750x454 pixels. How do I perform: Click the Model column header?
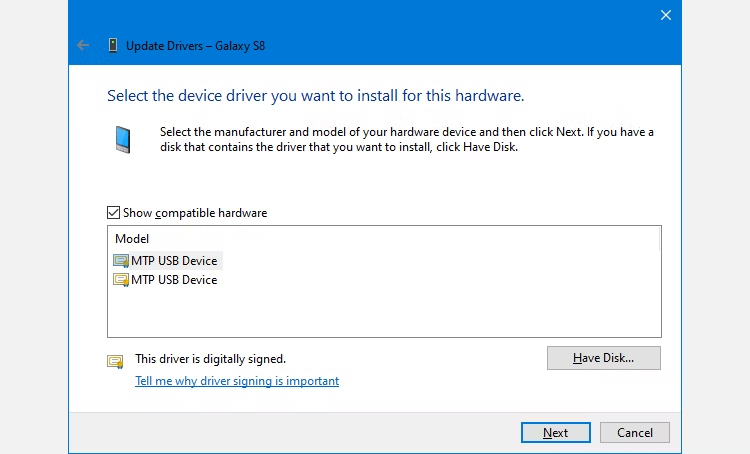click(132, 239)
